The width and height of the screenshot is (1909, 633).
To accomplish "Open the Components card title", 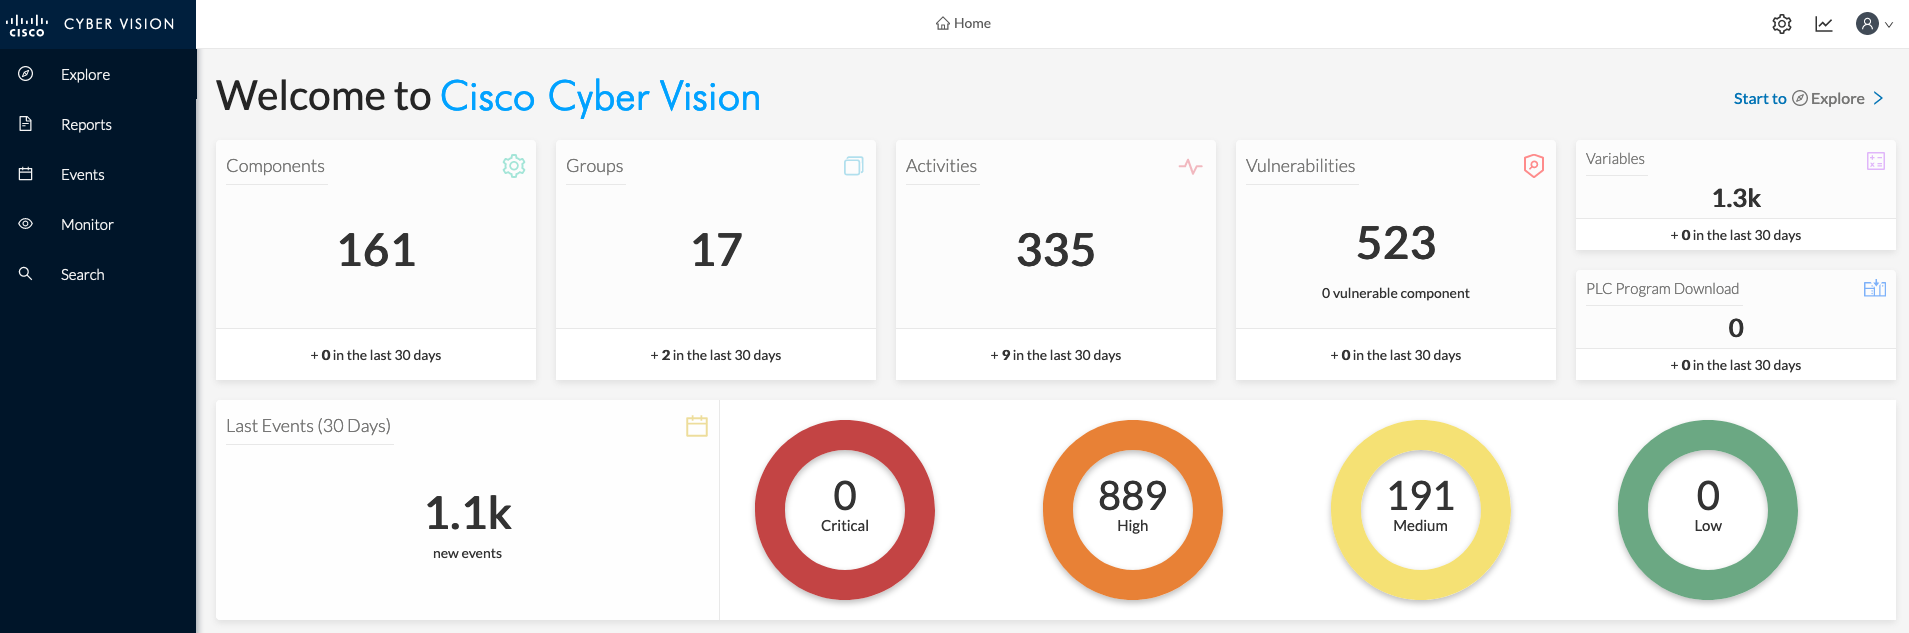I will [x=275, y=166].
